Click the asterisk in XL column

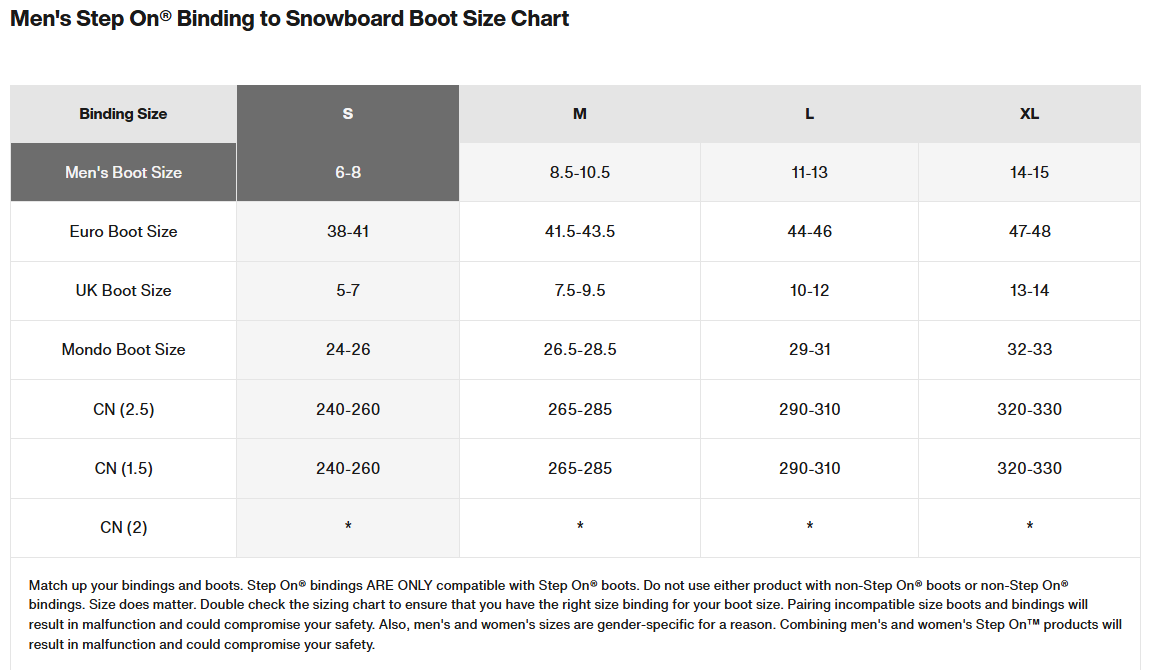(1029, 526)
